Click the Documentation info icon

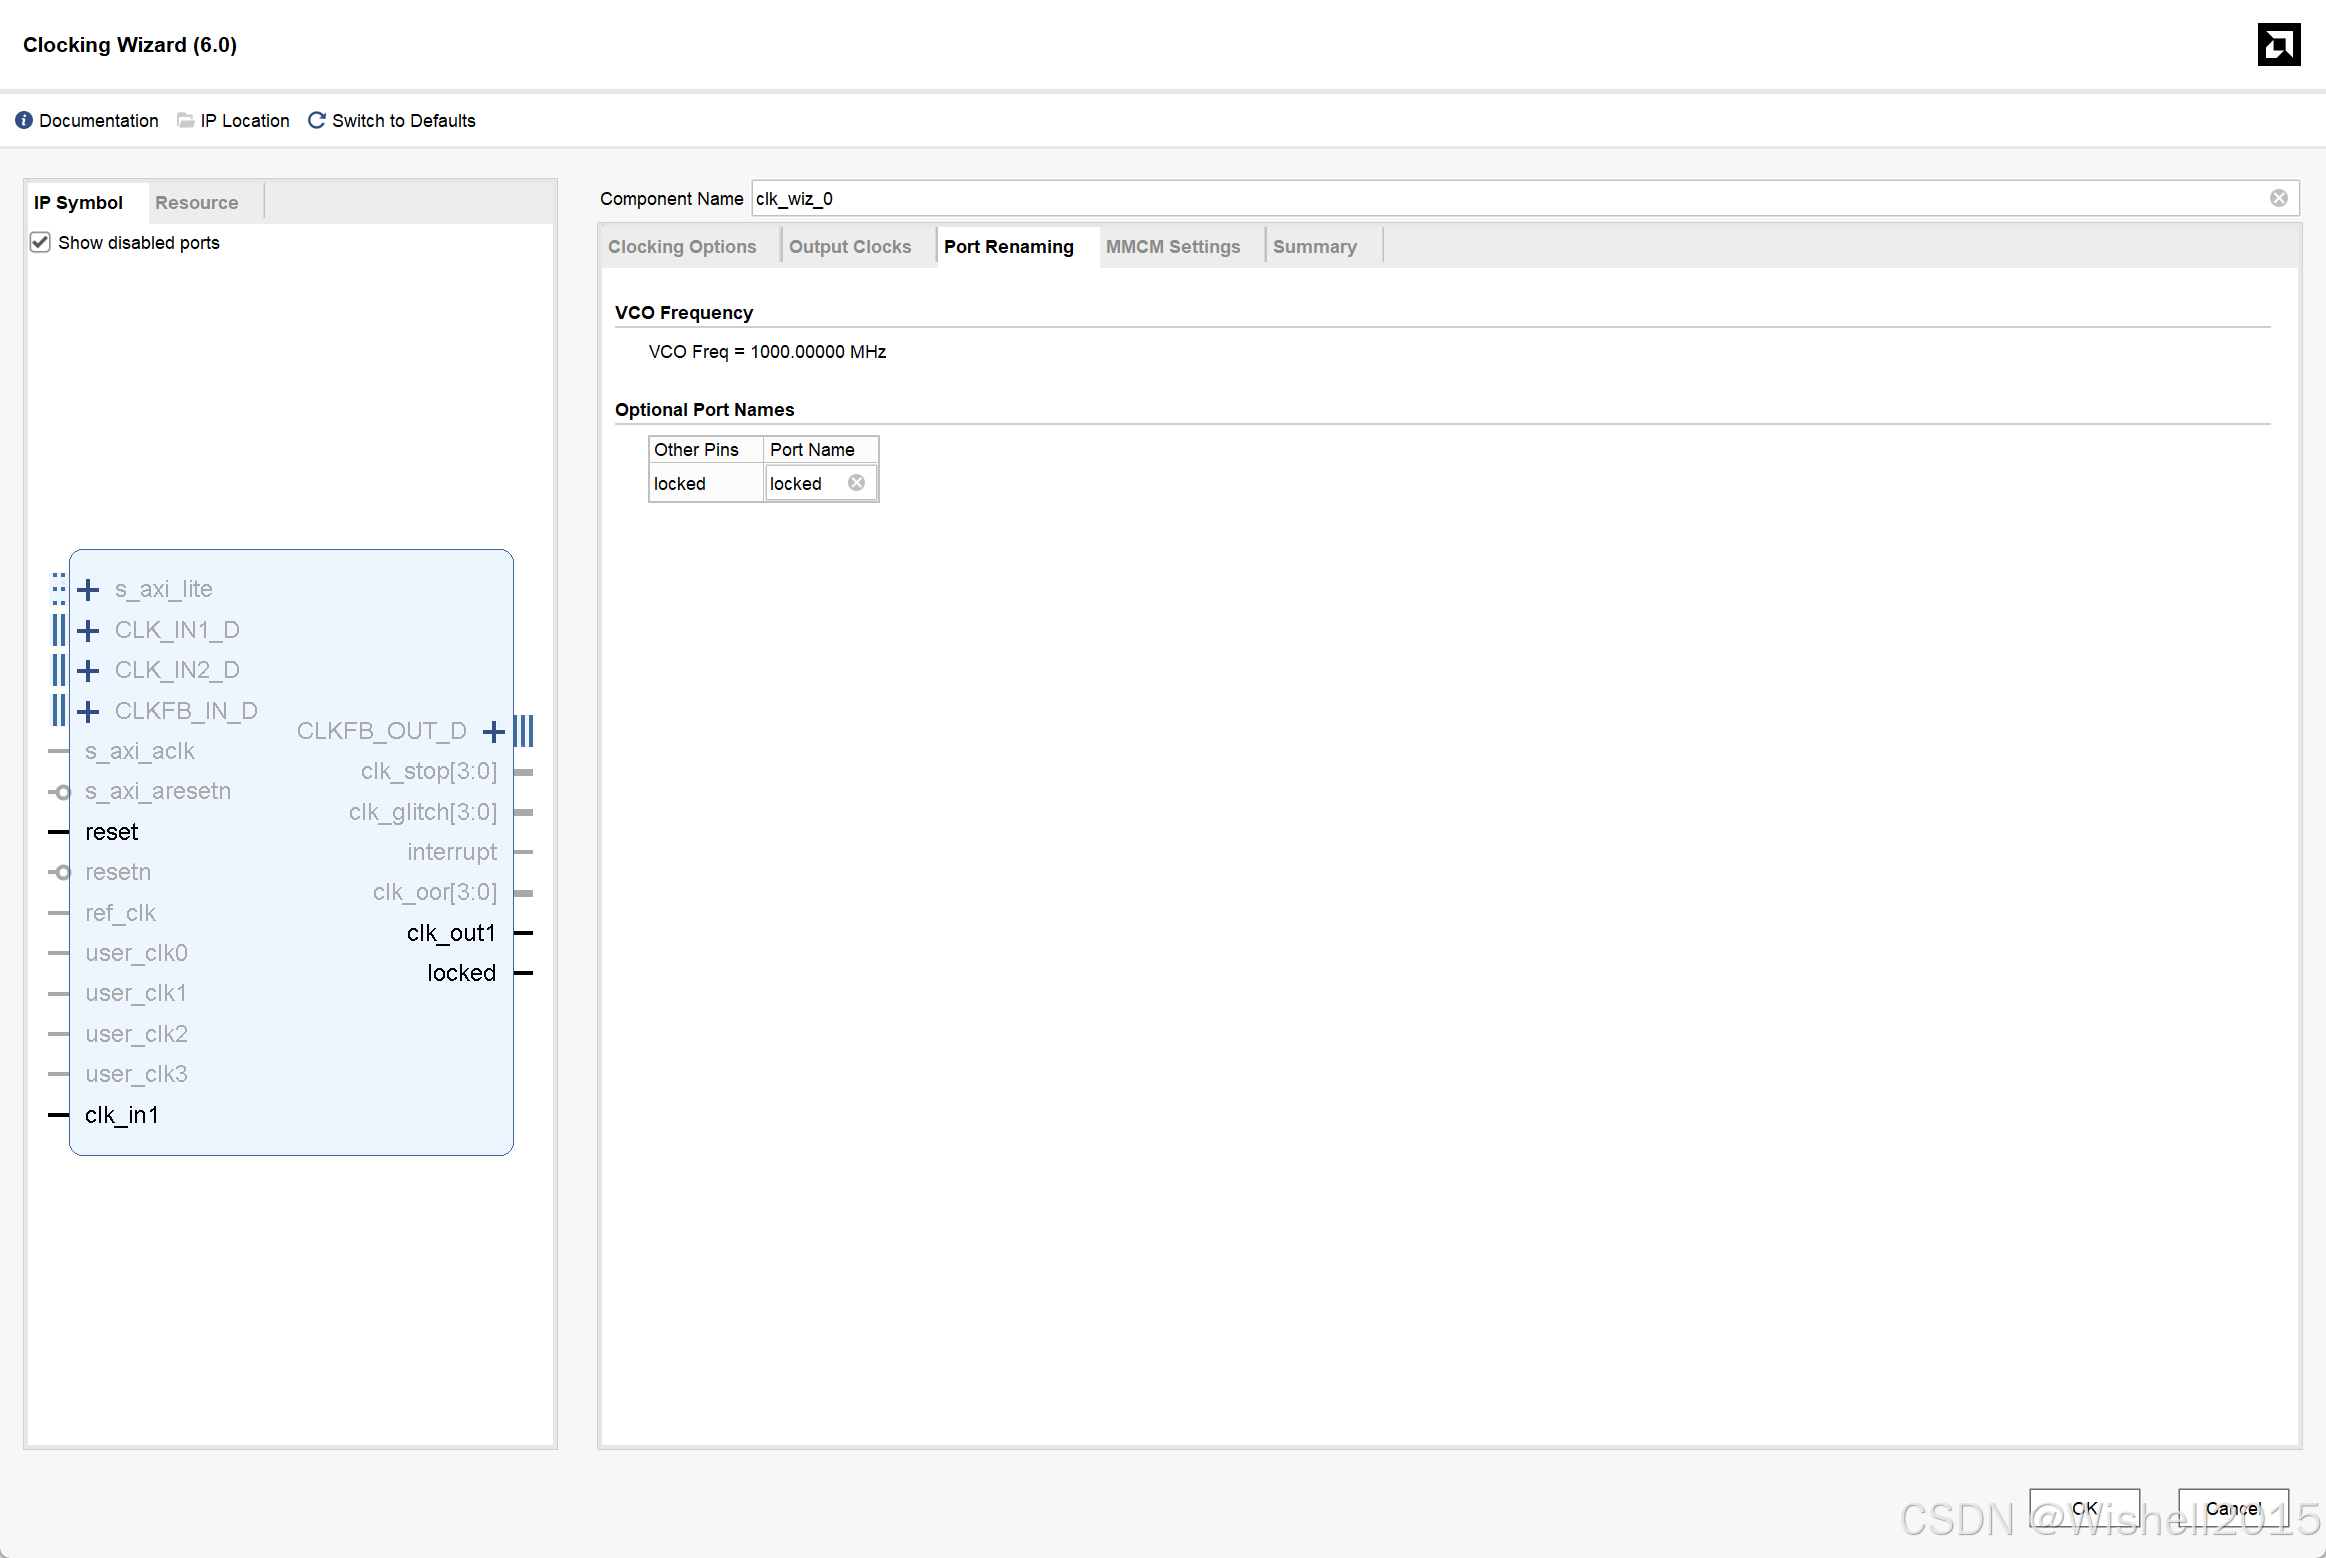point(24,120)
